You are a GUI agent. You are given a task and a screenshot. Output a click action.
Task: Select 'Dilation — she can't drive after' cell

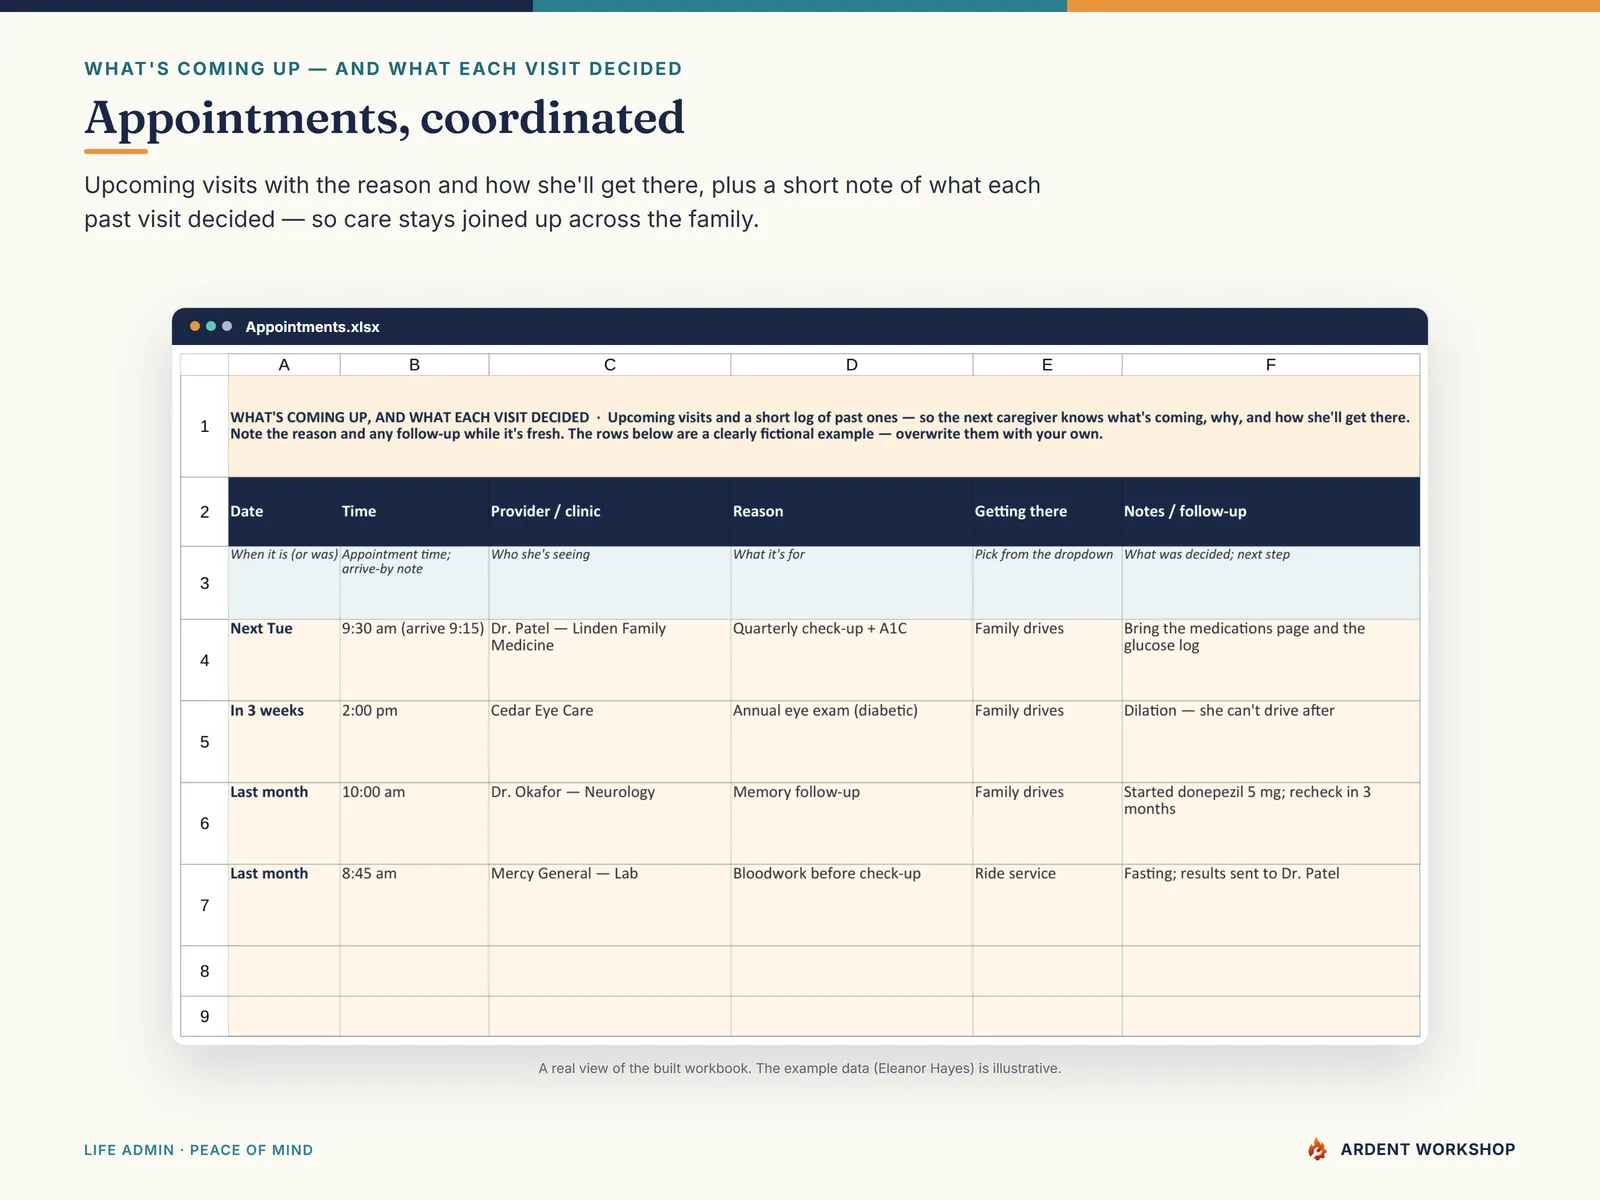pos(1271,742)
